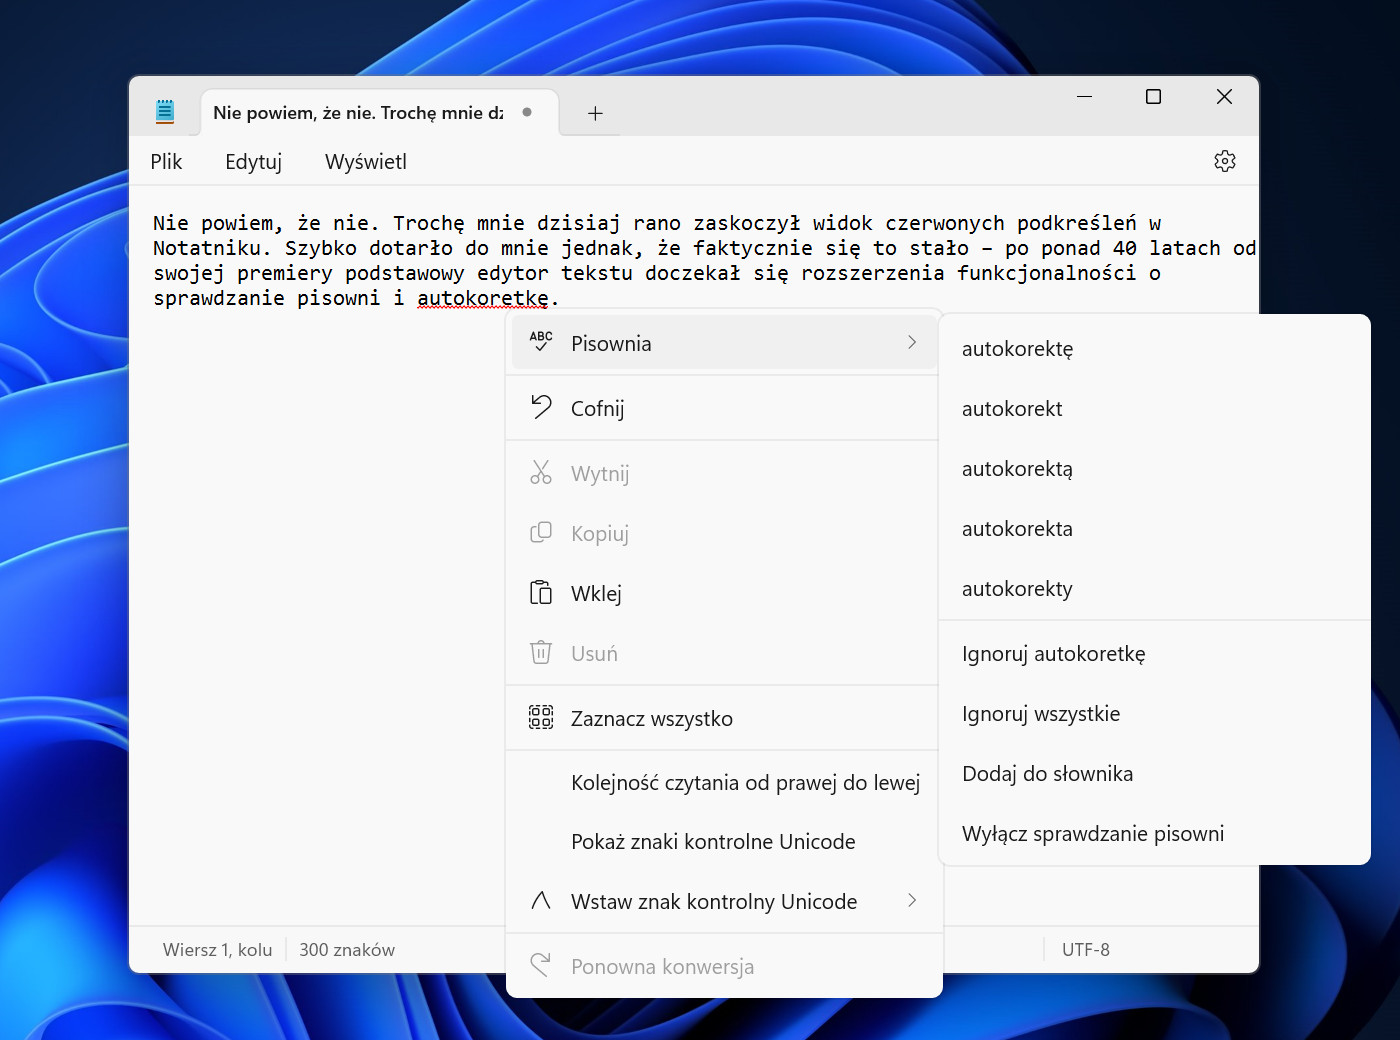Click the Unicode control character caret icon
Viewport: 1400px width, 1040px height.
point(541,900)
